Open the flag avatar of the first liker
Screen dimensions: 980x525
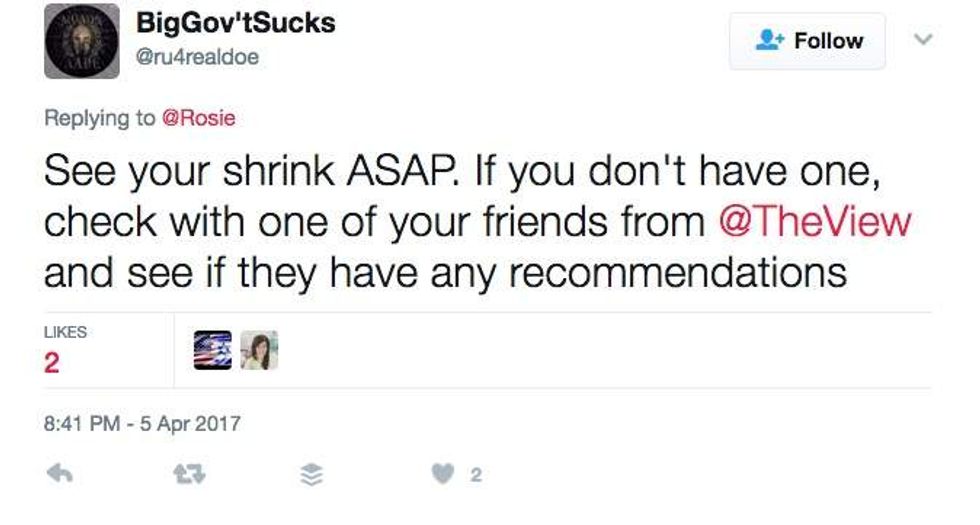click(212, 350)
